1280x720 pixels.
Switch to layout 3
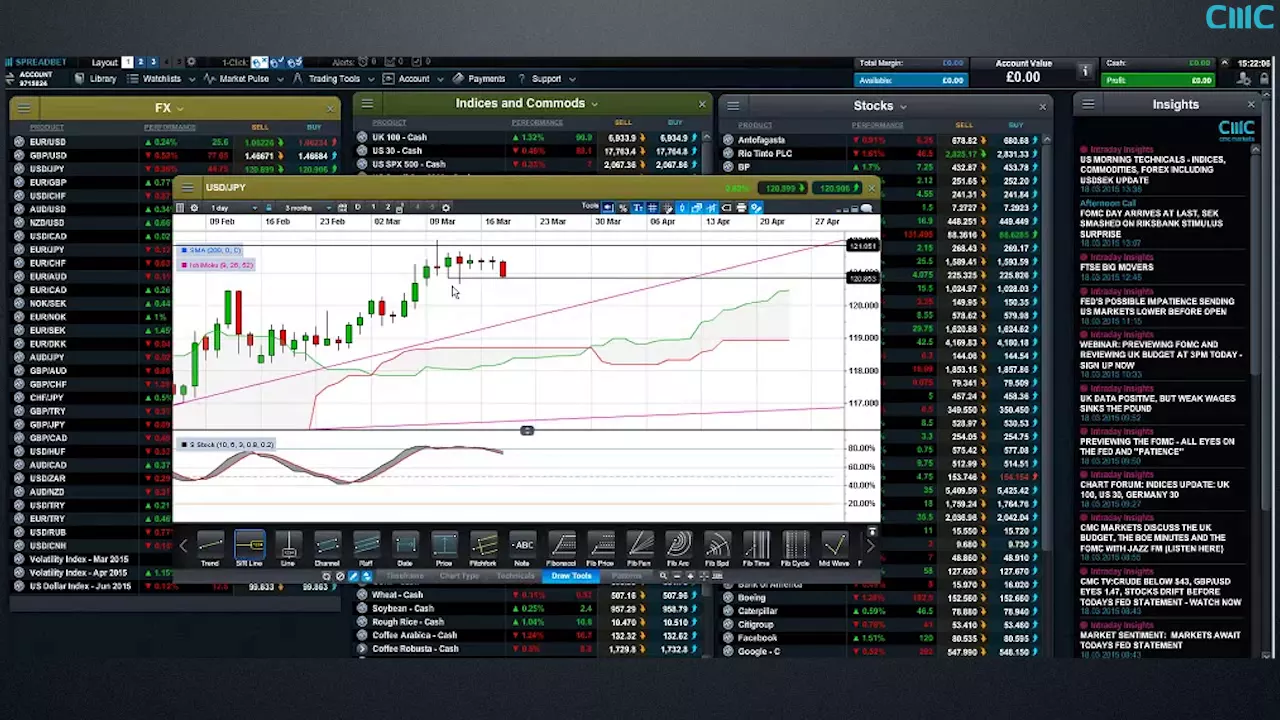153,62
